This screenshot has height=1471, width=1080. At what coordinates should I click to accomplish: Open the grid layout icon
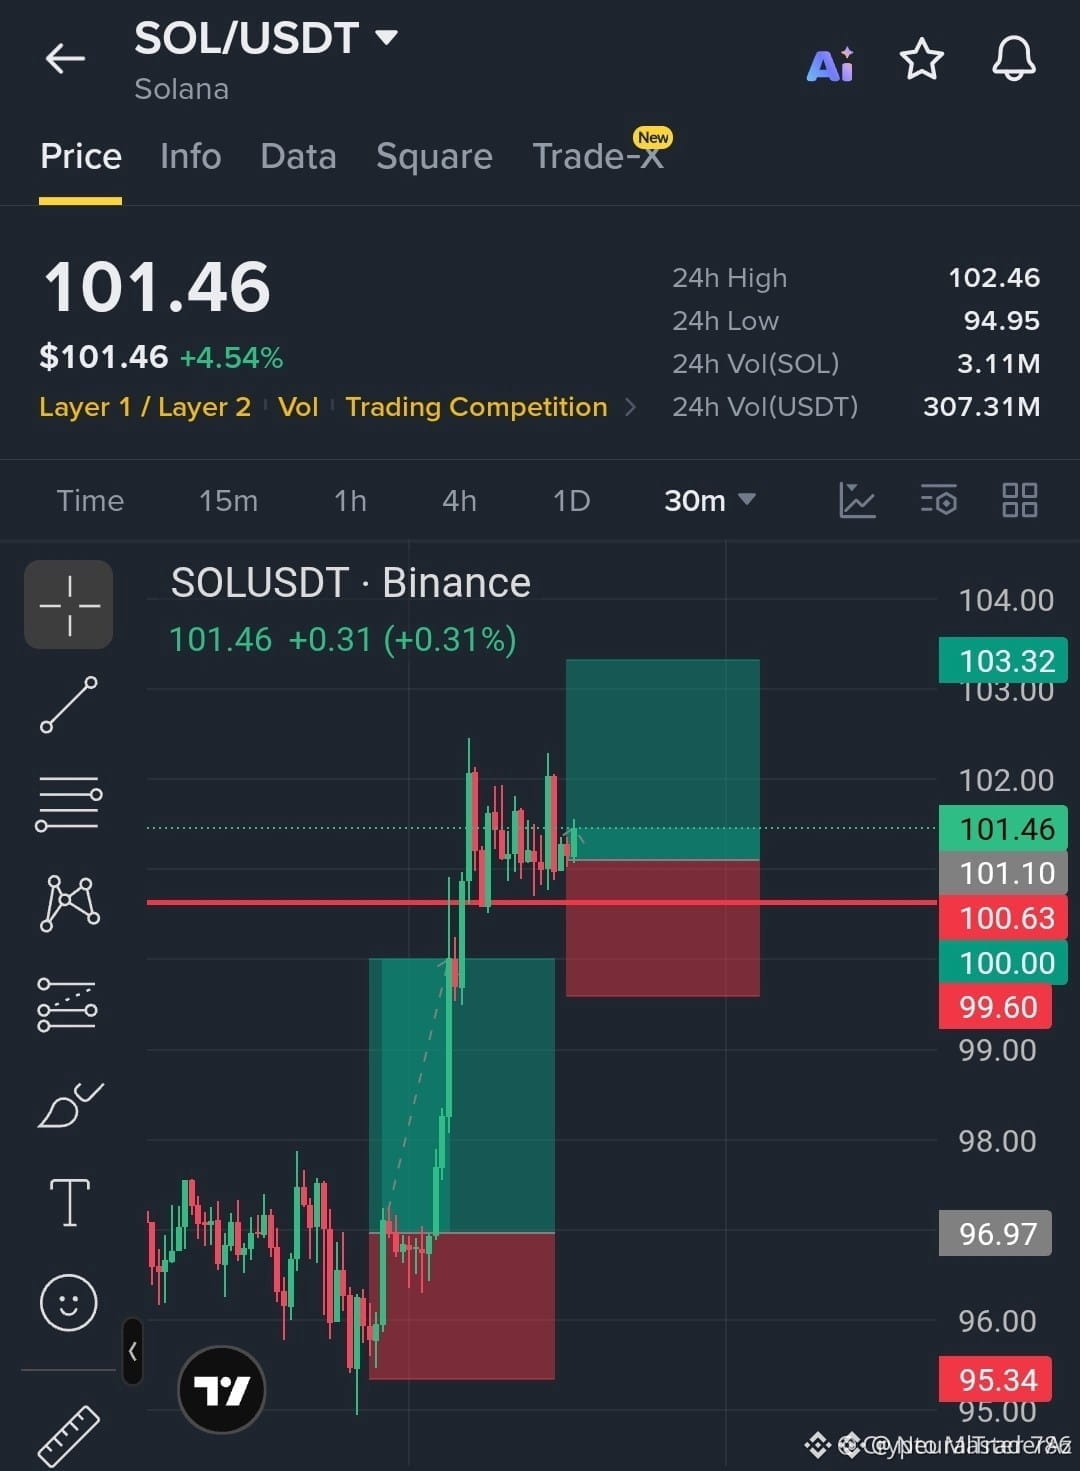coord(1019,500)
